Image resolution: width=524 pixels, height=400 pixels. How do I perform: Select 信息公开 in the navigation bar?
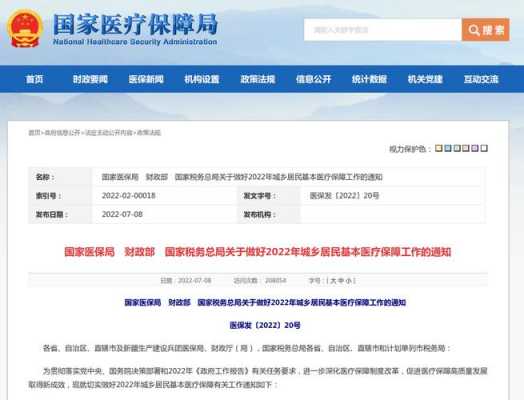click(x=313, y=79)
